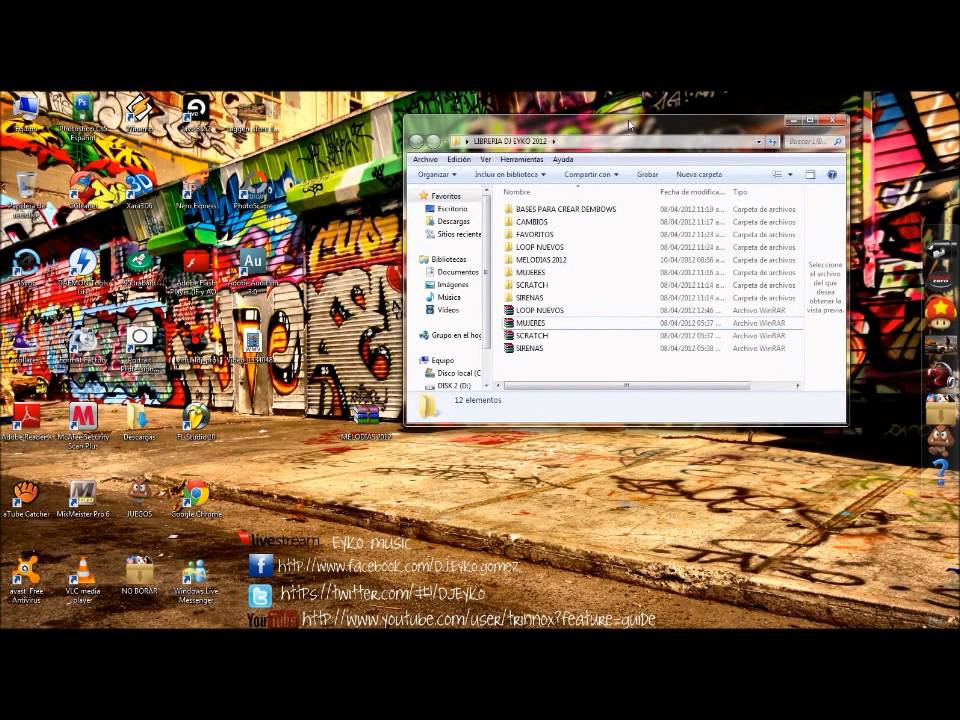Screen dimensions: 960x720
Task: Open McAfee Security Scan Plus icon
Action: click(83, 426)
